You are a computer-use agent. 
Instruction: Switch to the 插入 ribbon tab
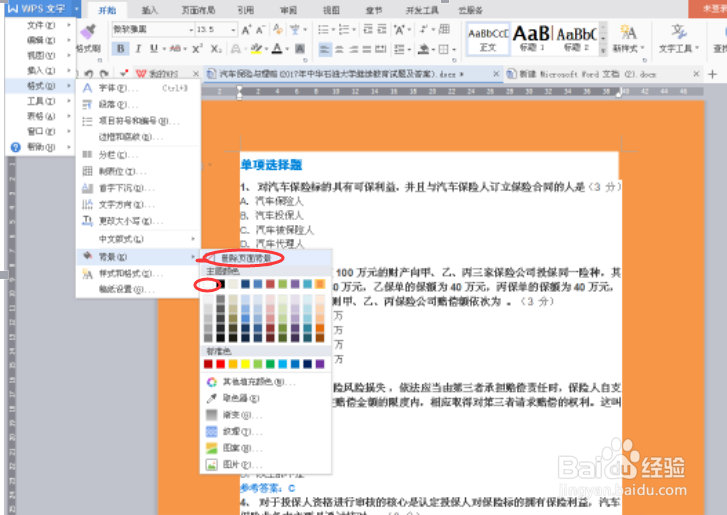[x=149, y=10]
